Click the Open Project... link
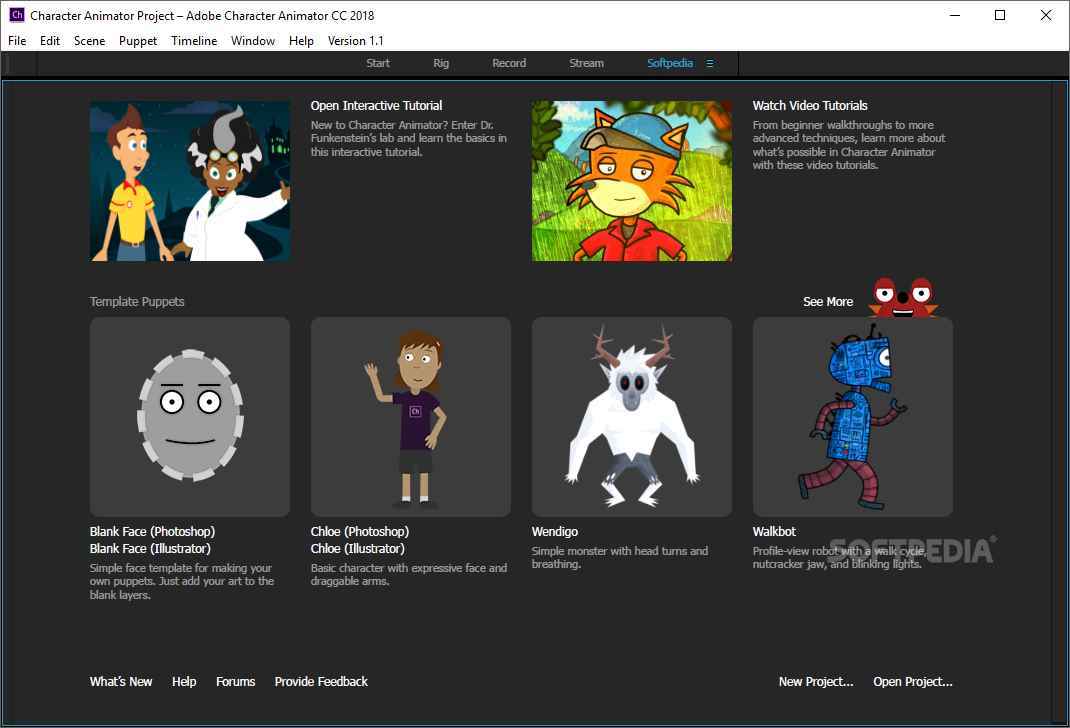The image size is (1070, 728). (x=913, y=681)
